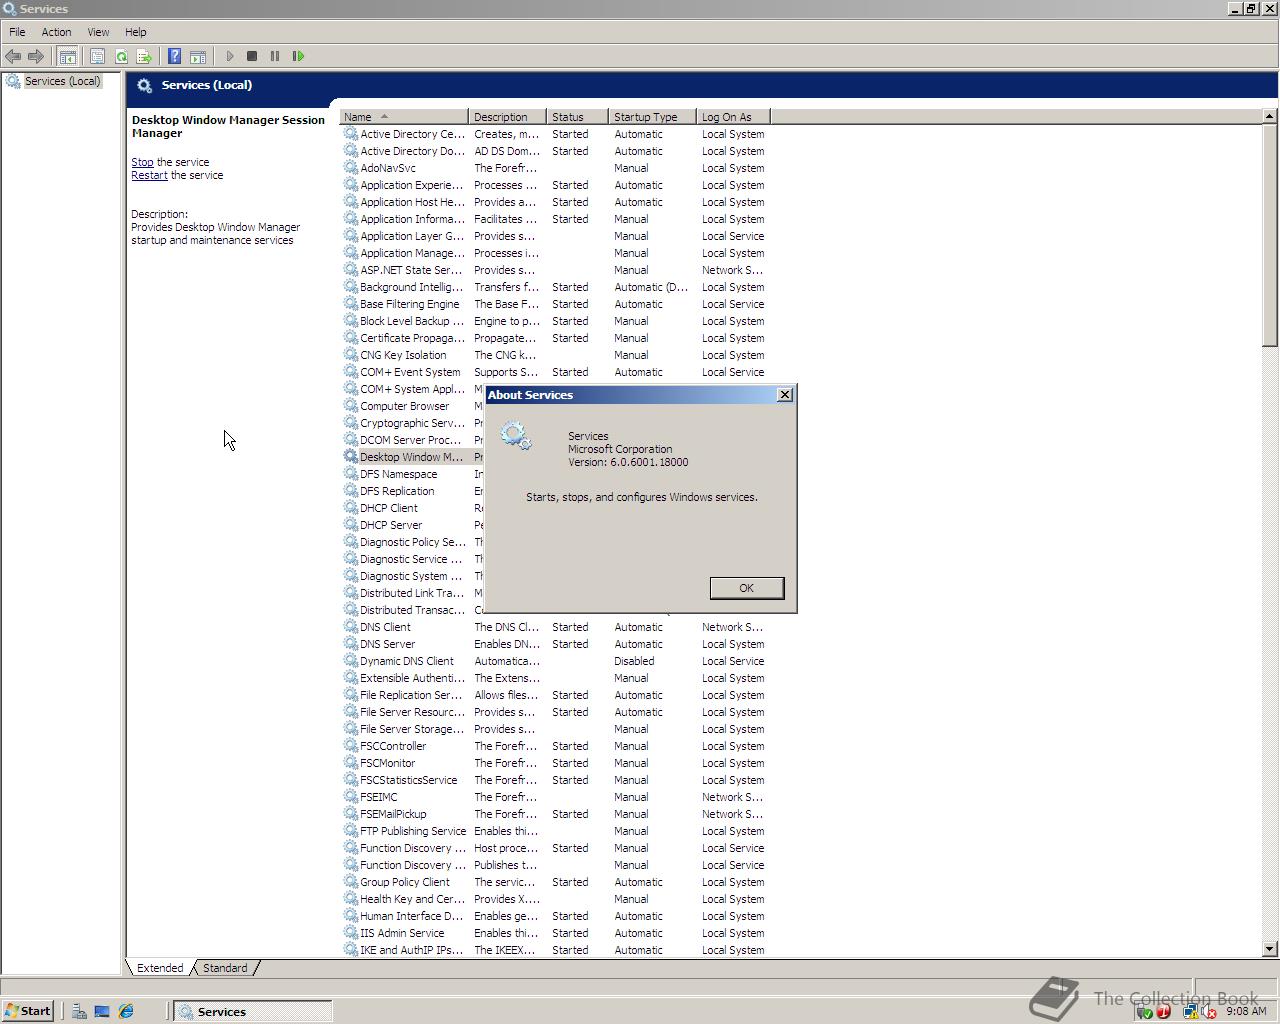Sort by the Description column header

tap(507, 117)
